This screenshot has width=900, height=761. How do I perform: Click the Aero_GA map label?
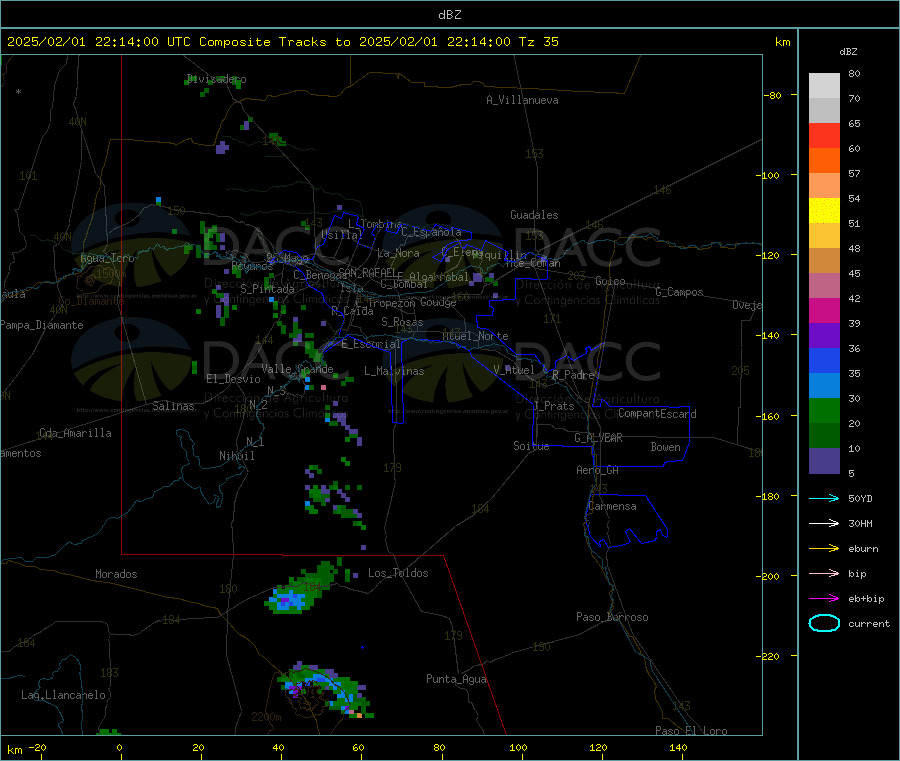[x=598, y=470]
